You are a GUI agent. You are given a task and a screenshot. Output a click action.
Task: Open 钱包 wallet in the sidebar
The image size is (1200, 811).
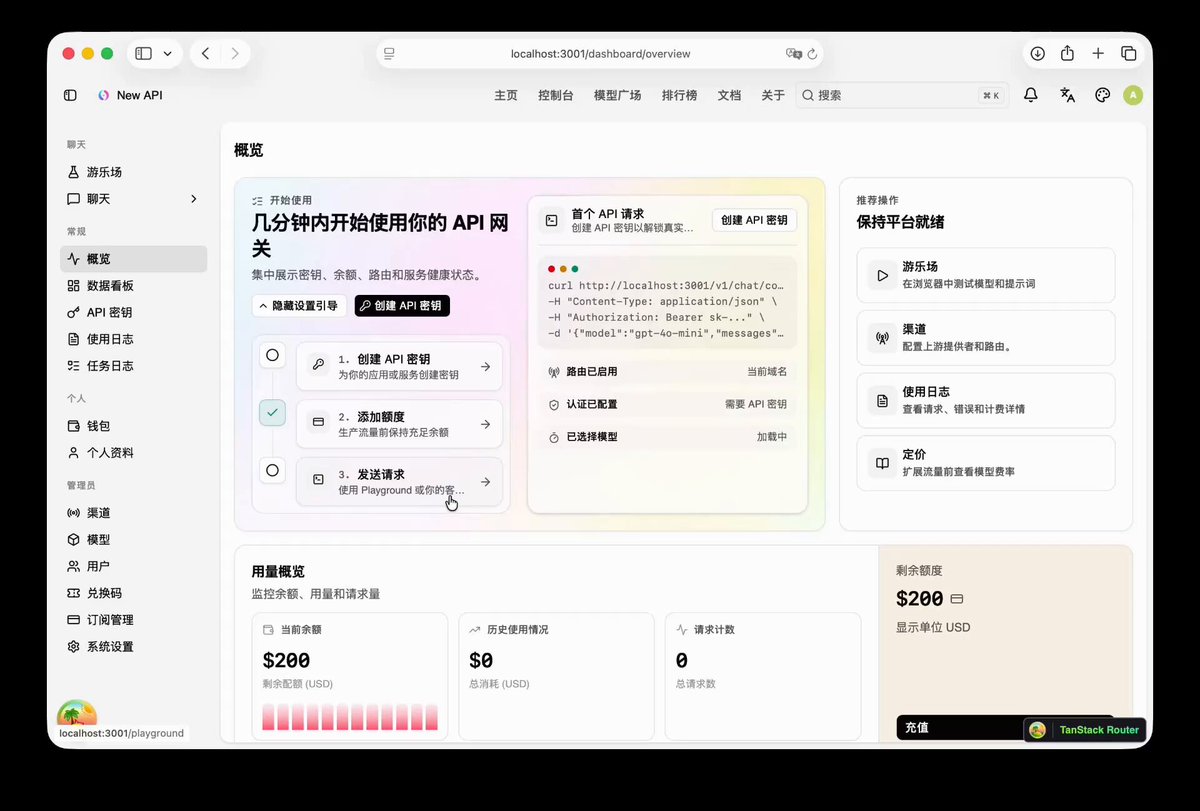[133, 426]
